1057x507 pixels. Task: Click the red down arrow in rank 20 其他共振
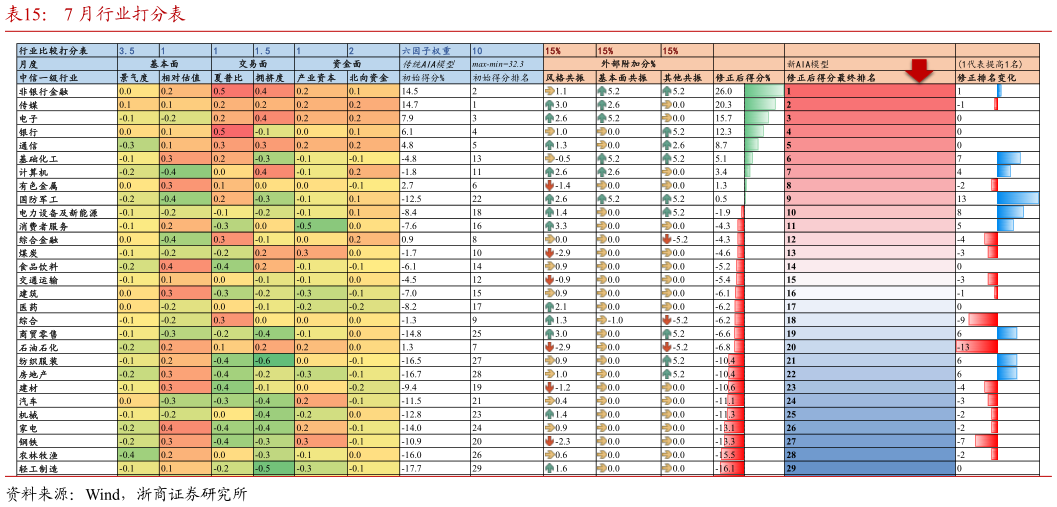[x=667, y=347]
